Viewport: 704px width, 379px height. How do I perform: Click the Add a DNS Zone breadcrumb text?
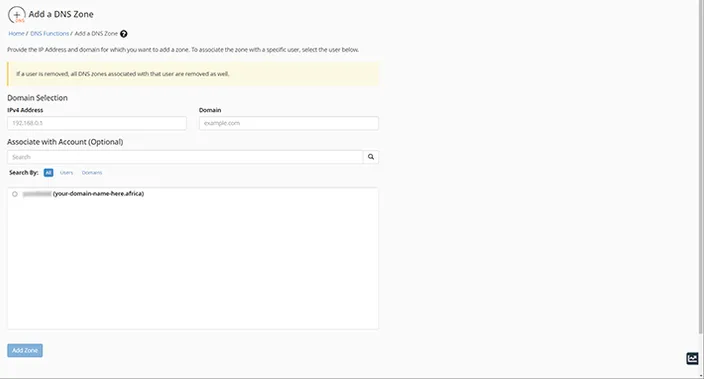(96, 34)
